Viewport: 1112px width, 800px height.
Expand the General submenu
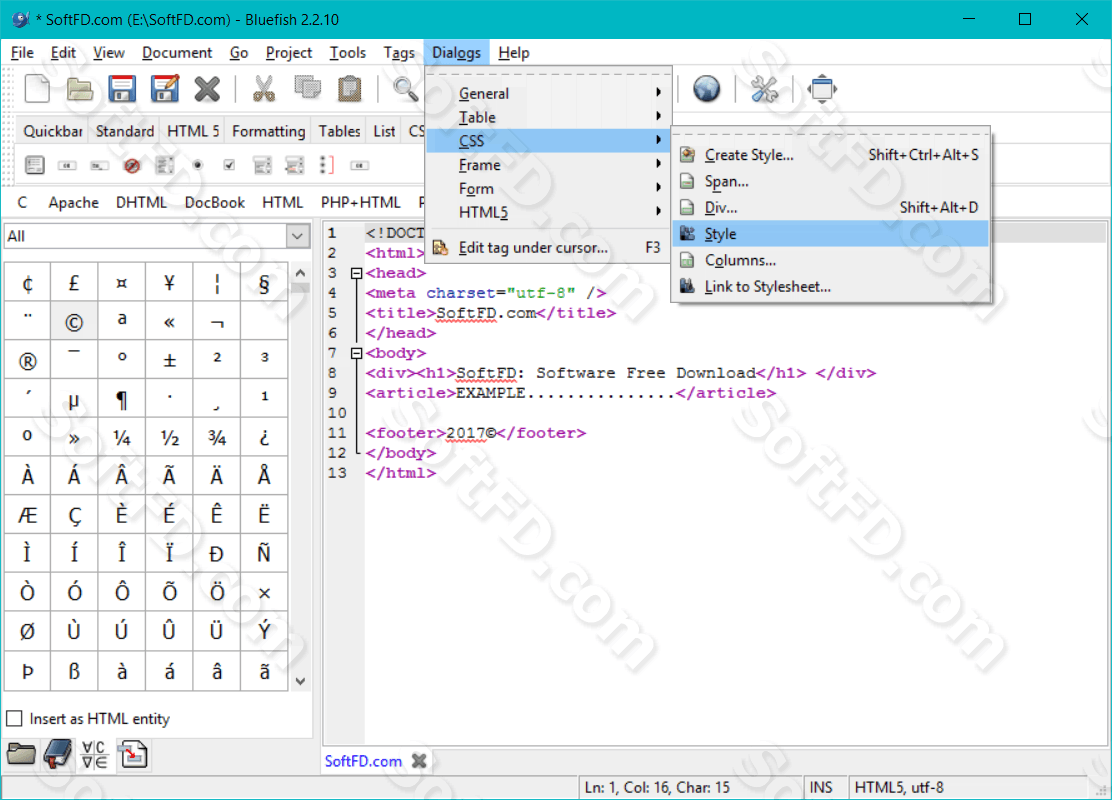click(547, 94)
